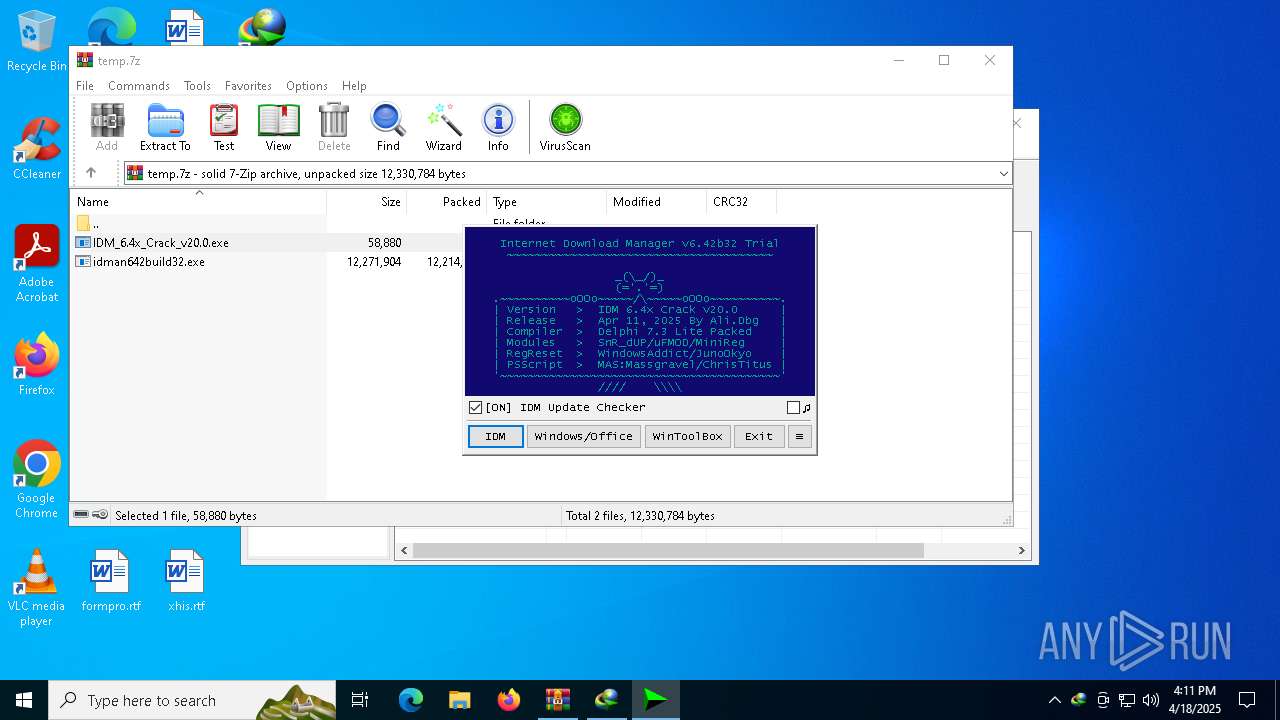Viewport: 1280px width, 720px height.
Task: Open the Favorites menu
Action: 248,86
